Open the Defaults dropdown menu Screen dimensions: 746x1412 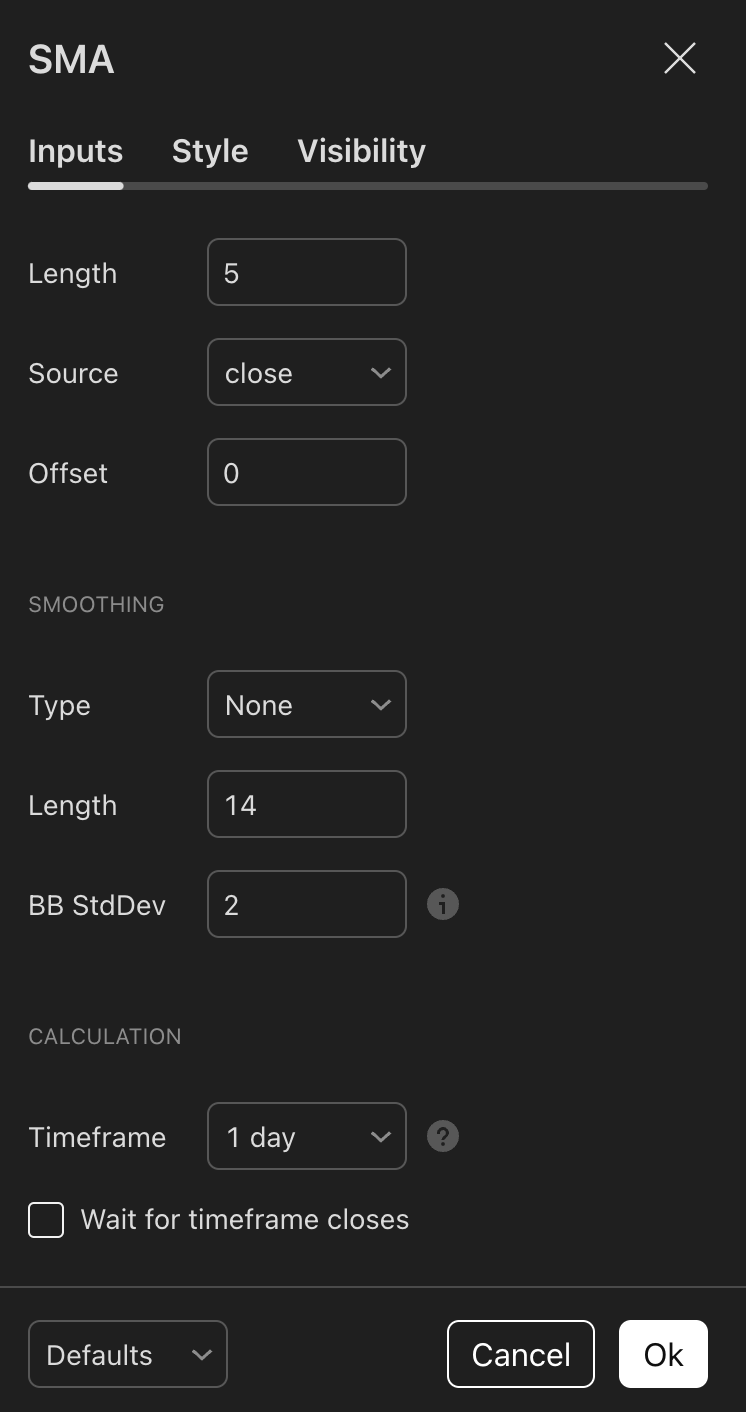(128, 1354)
